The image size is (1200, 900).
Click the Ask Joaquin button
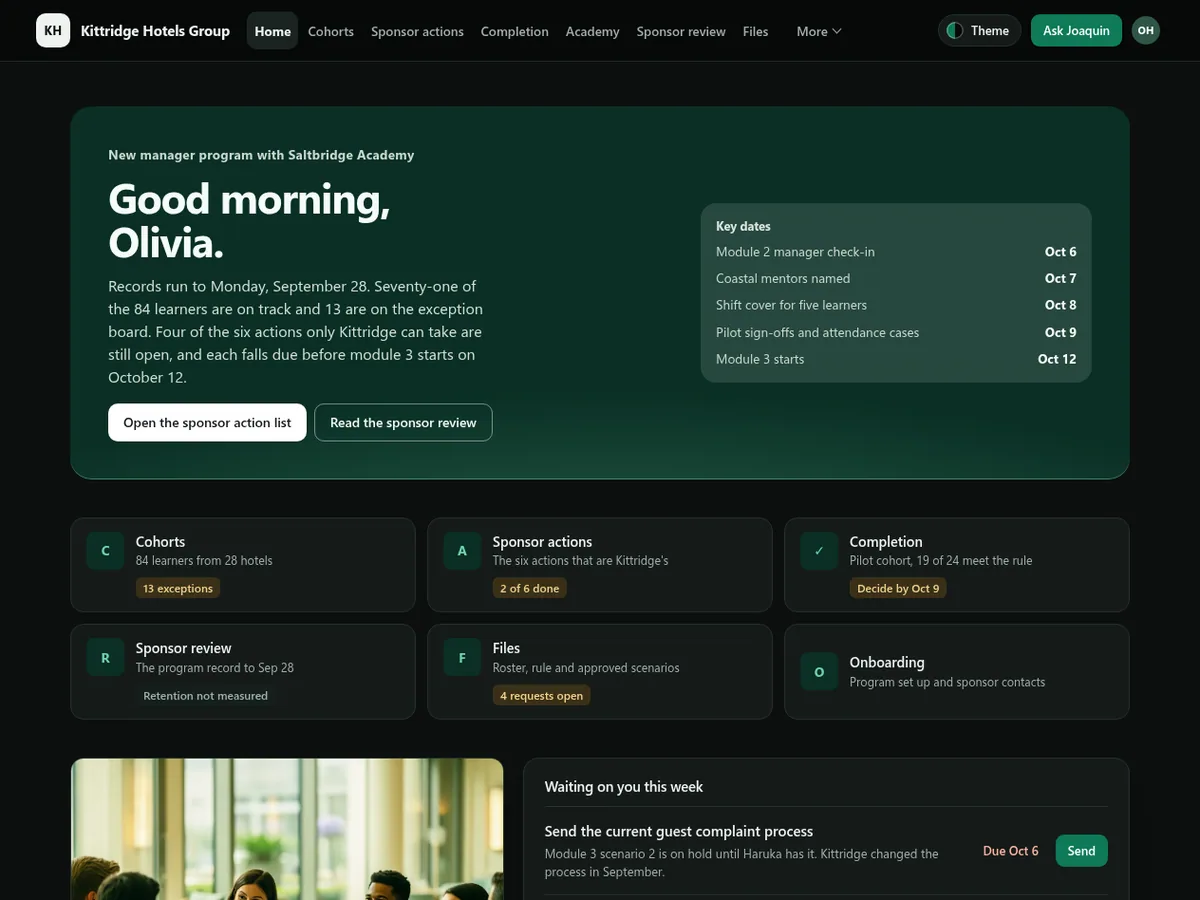[x=1076, y=31]
